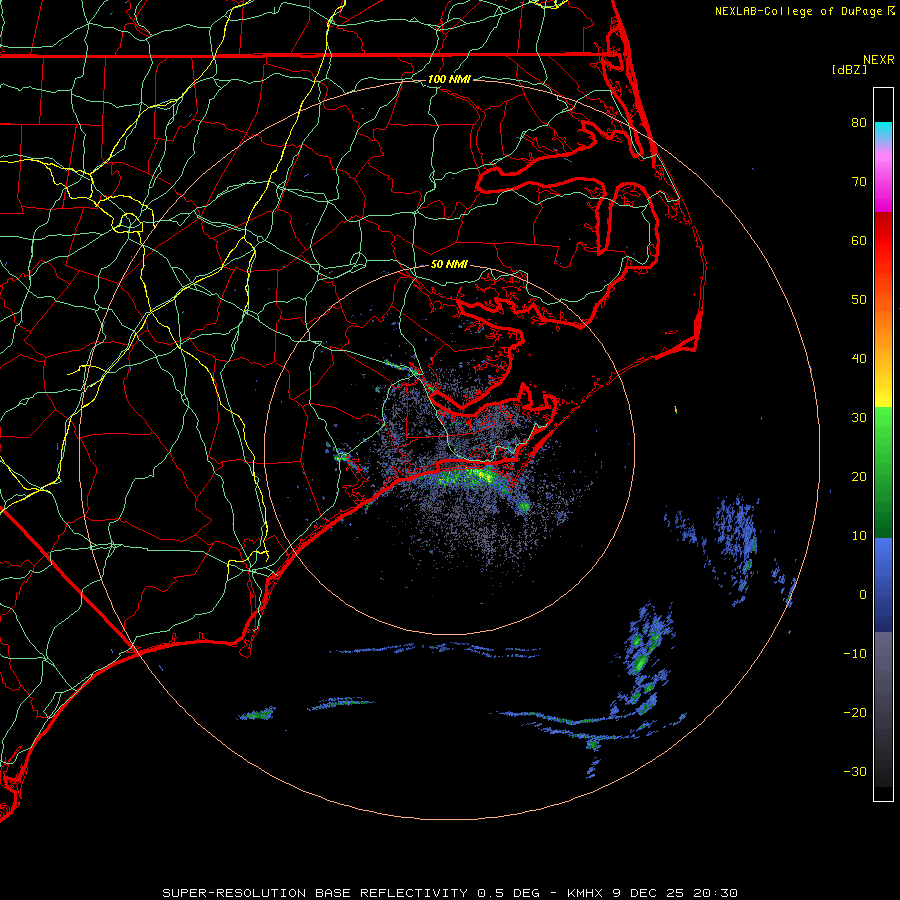Click the green band of the color bar
The width and height of the screenshot is (900, 900).
[883, 472]
